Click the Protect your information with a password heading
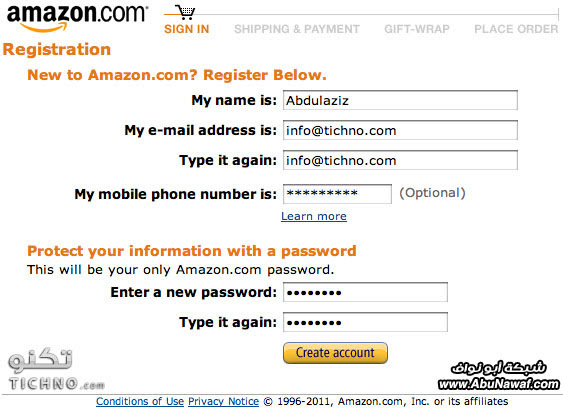 coord(192,251)
